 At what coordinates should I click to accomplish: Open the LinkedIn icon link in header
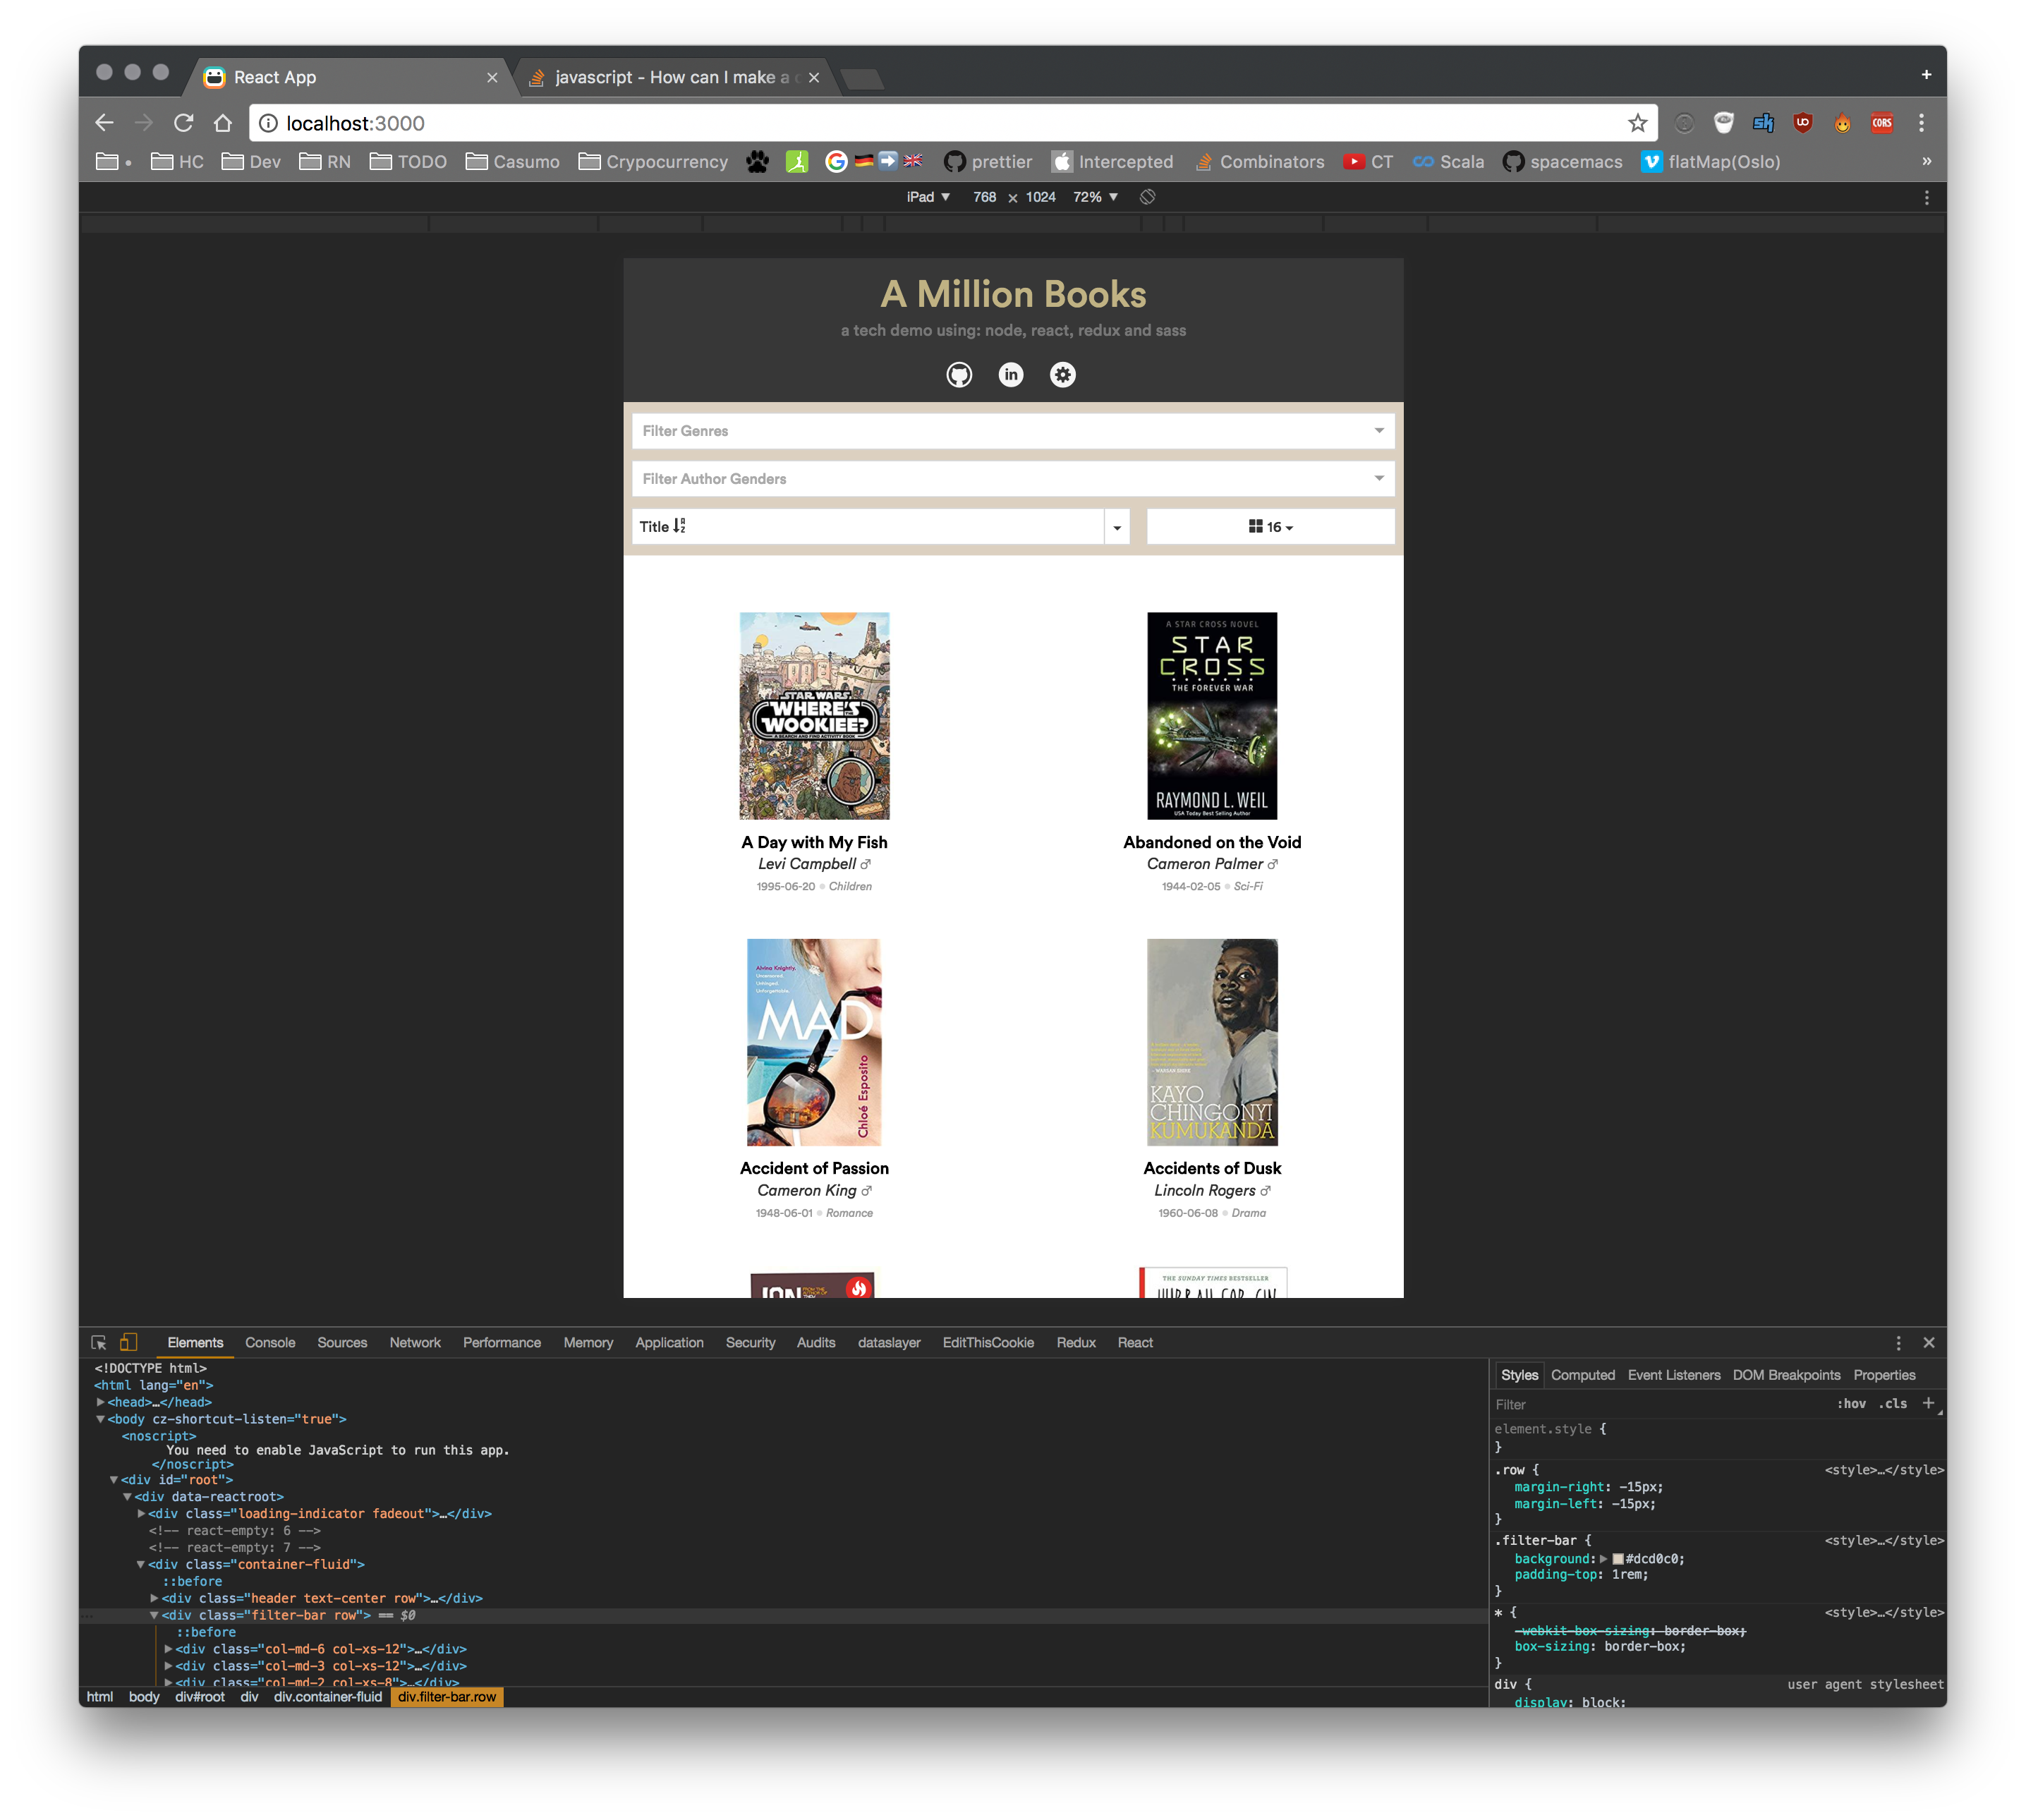1011,375
